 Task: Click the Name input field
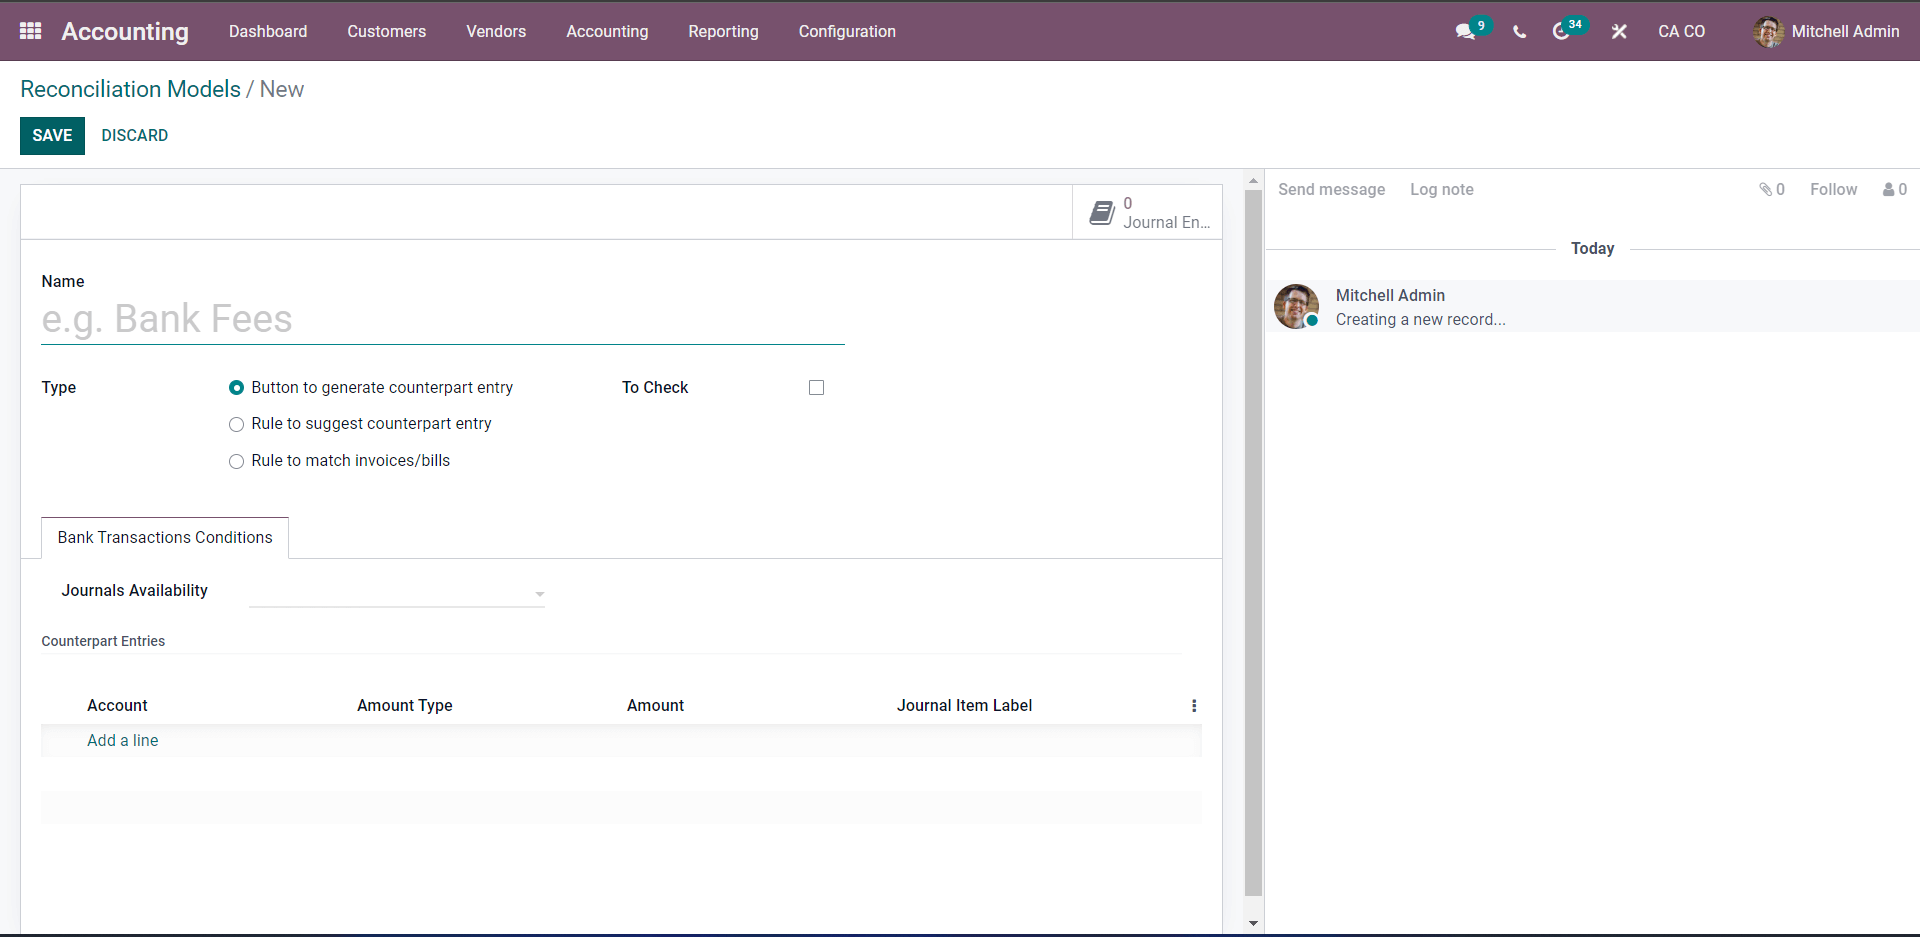click(x=442, y=320)
